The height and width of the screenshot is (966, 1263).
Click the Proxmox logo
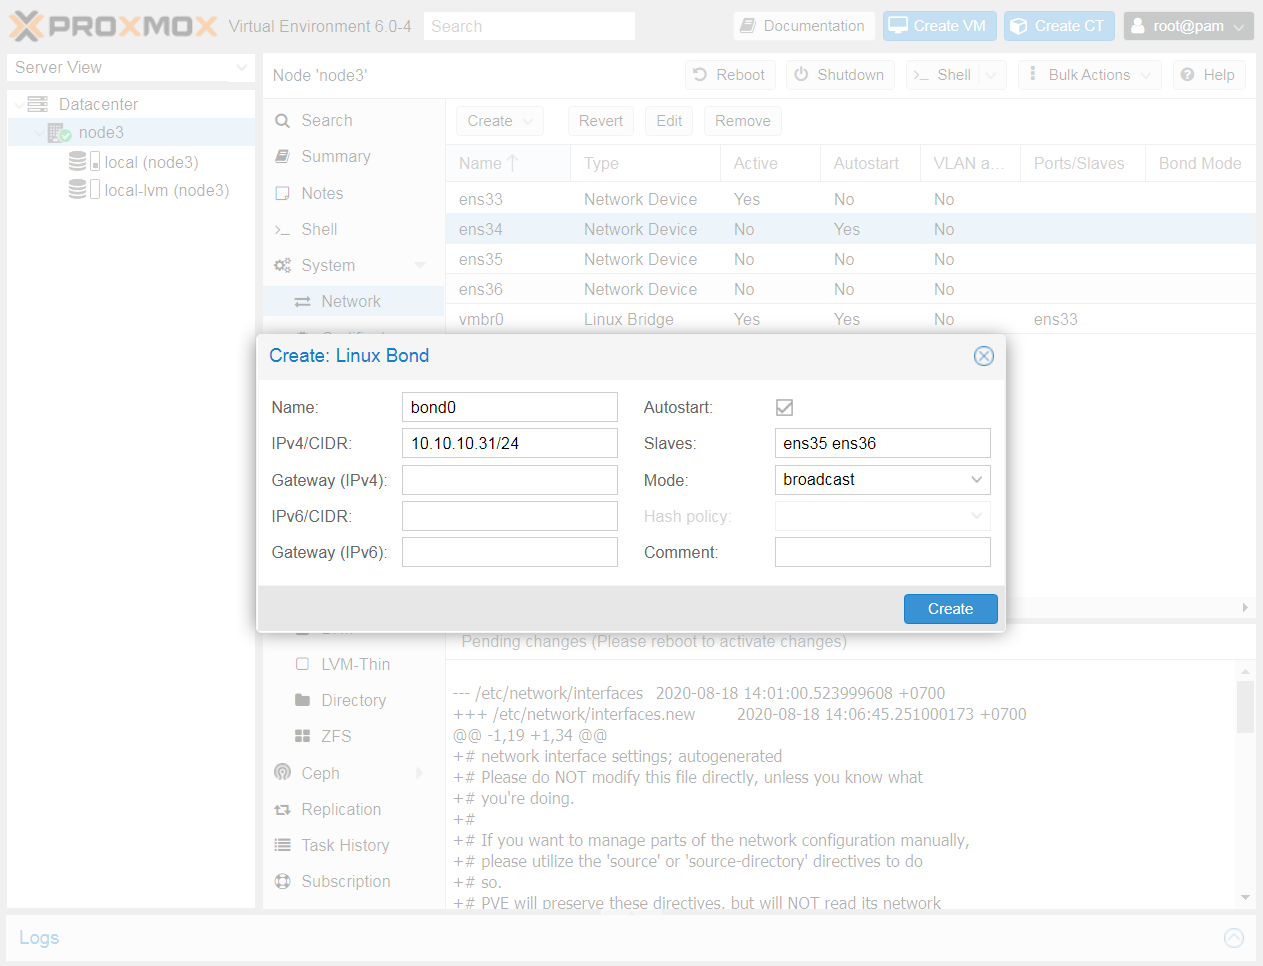pyautogui.click(x=113, y=26)
